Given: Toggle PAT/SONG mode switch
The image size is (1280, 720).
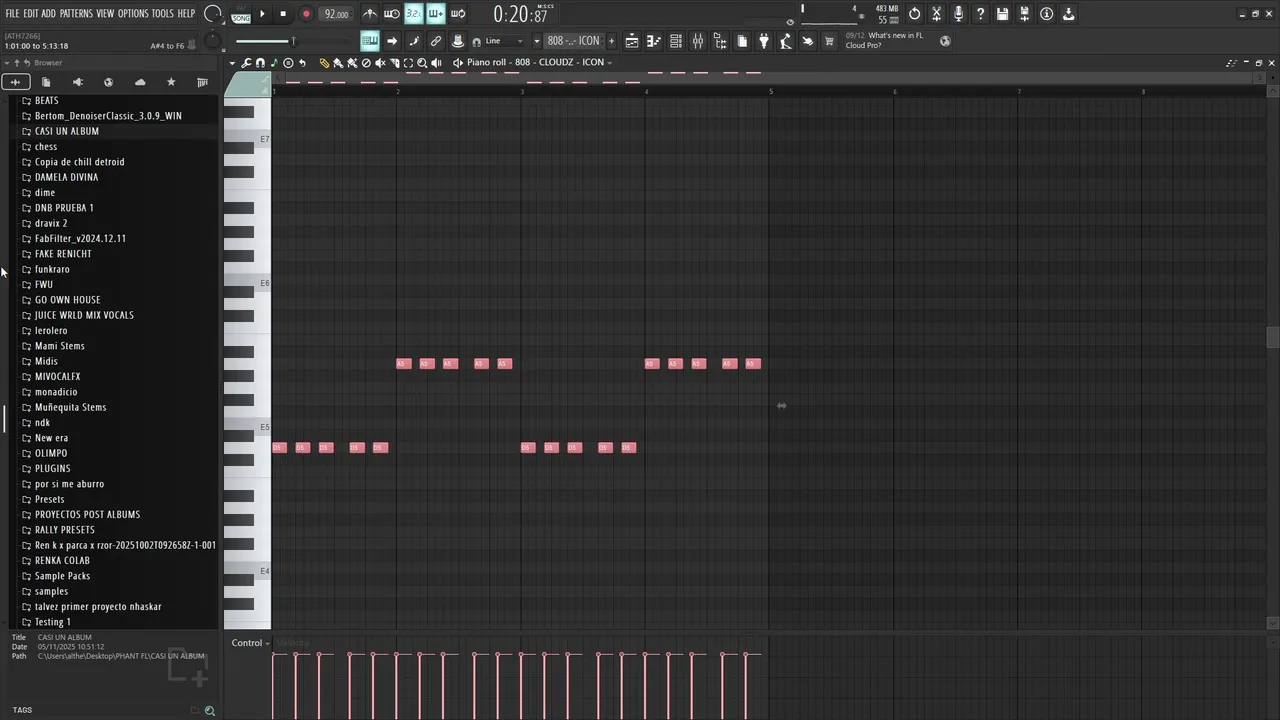Looking at the screenshot, I should 241,14.
